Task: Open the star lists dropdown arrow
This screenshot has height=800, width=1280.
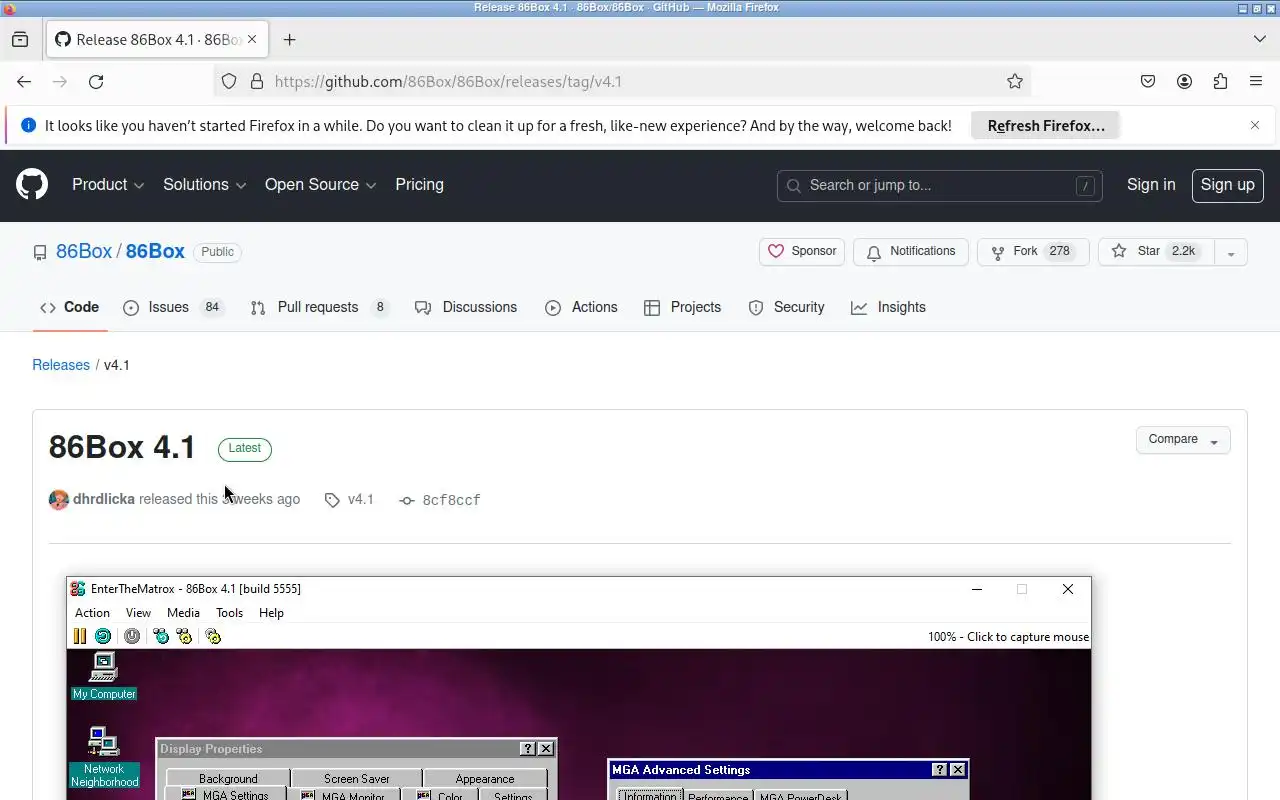Action: [1231, 252]
